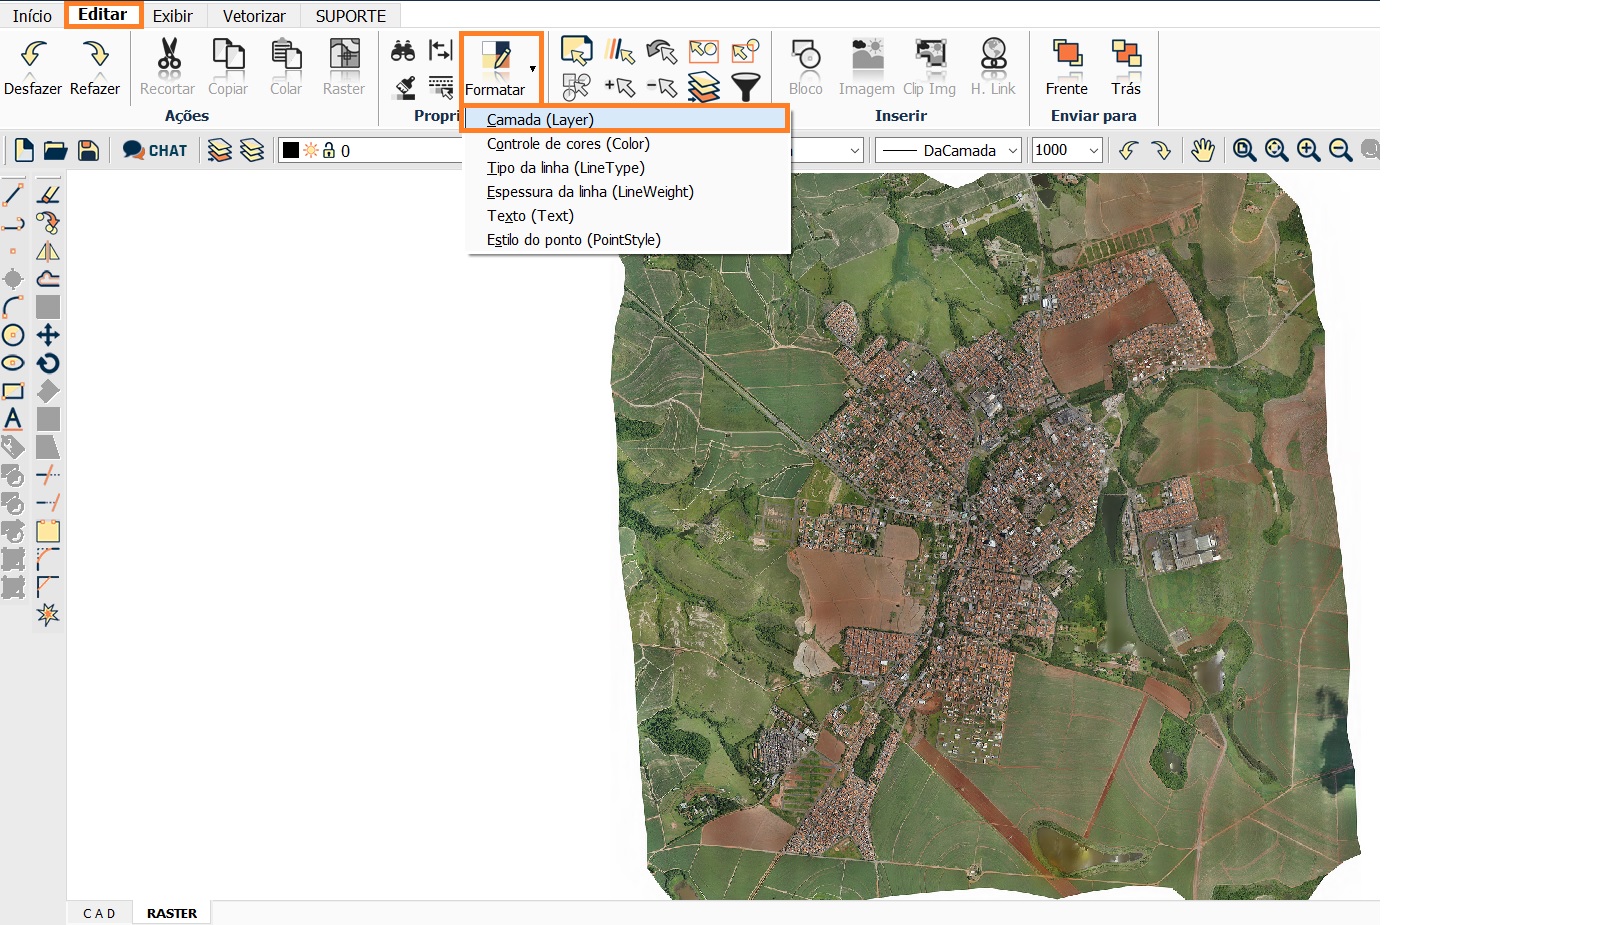
Task: Select the revision cloud tool
Action: 47,278
